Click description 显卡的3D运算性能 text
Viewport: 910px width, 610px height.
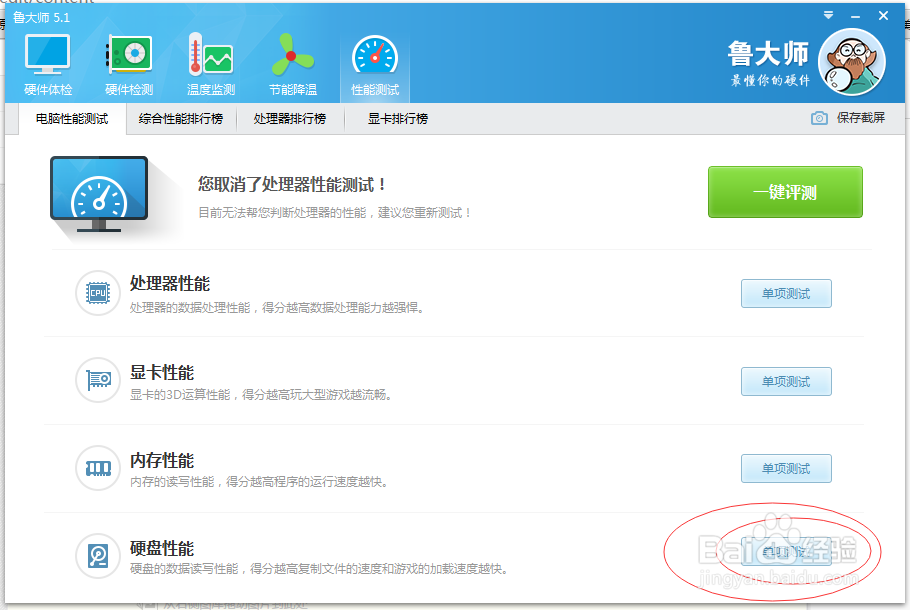coord(262,395)
